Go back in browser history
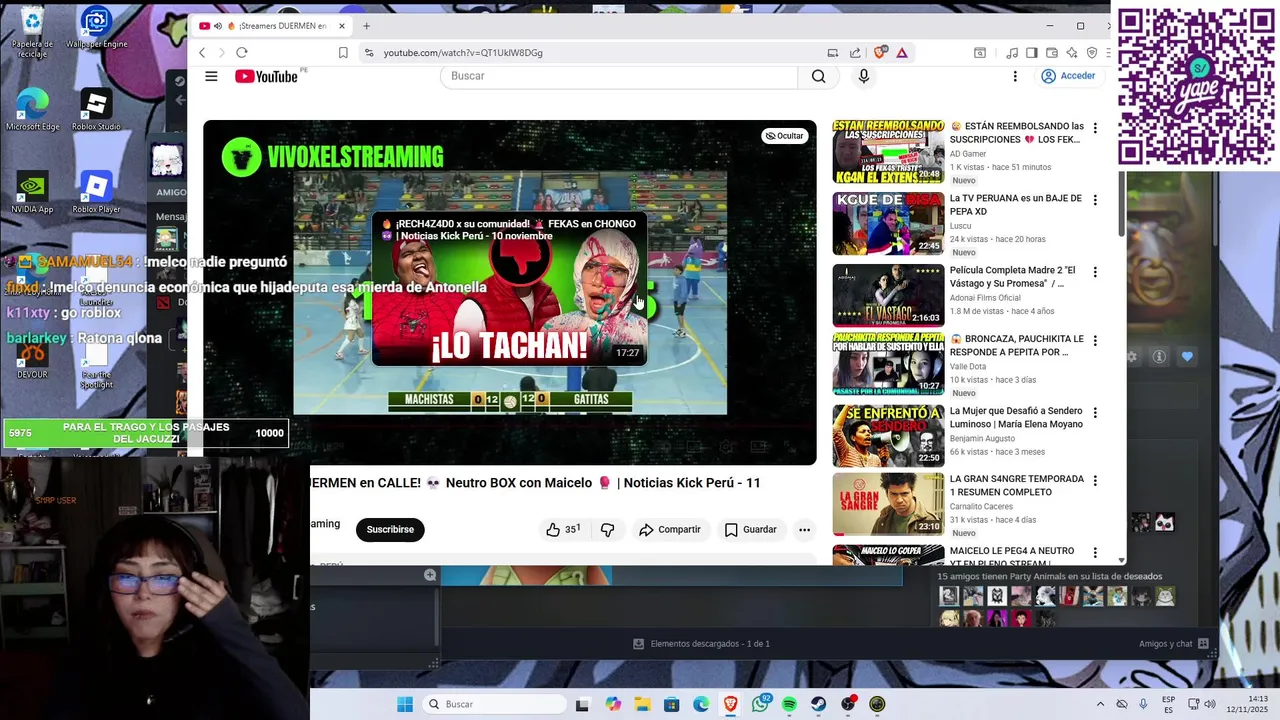The height and width of the screenshot is (720, 1280). tap(202, 52)
